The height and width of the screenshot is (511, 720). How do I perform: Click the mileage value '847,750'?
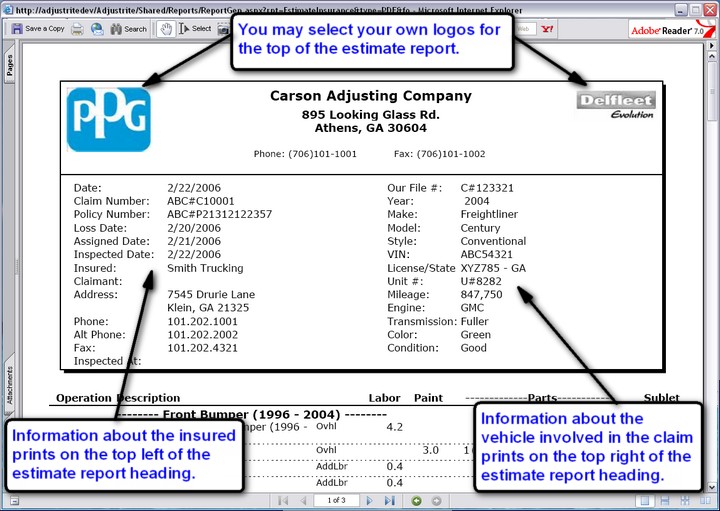[x=481, y=295]
